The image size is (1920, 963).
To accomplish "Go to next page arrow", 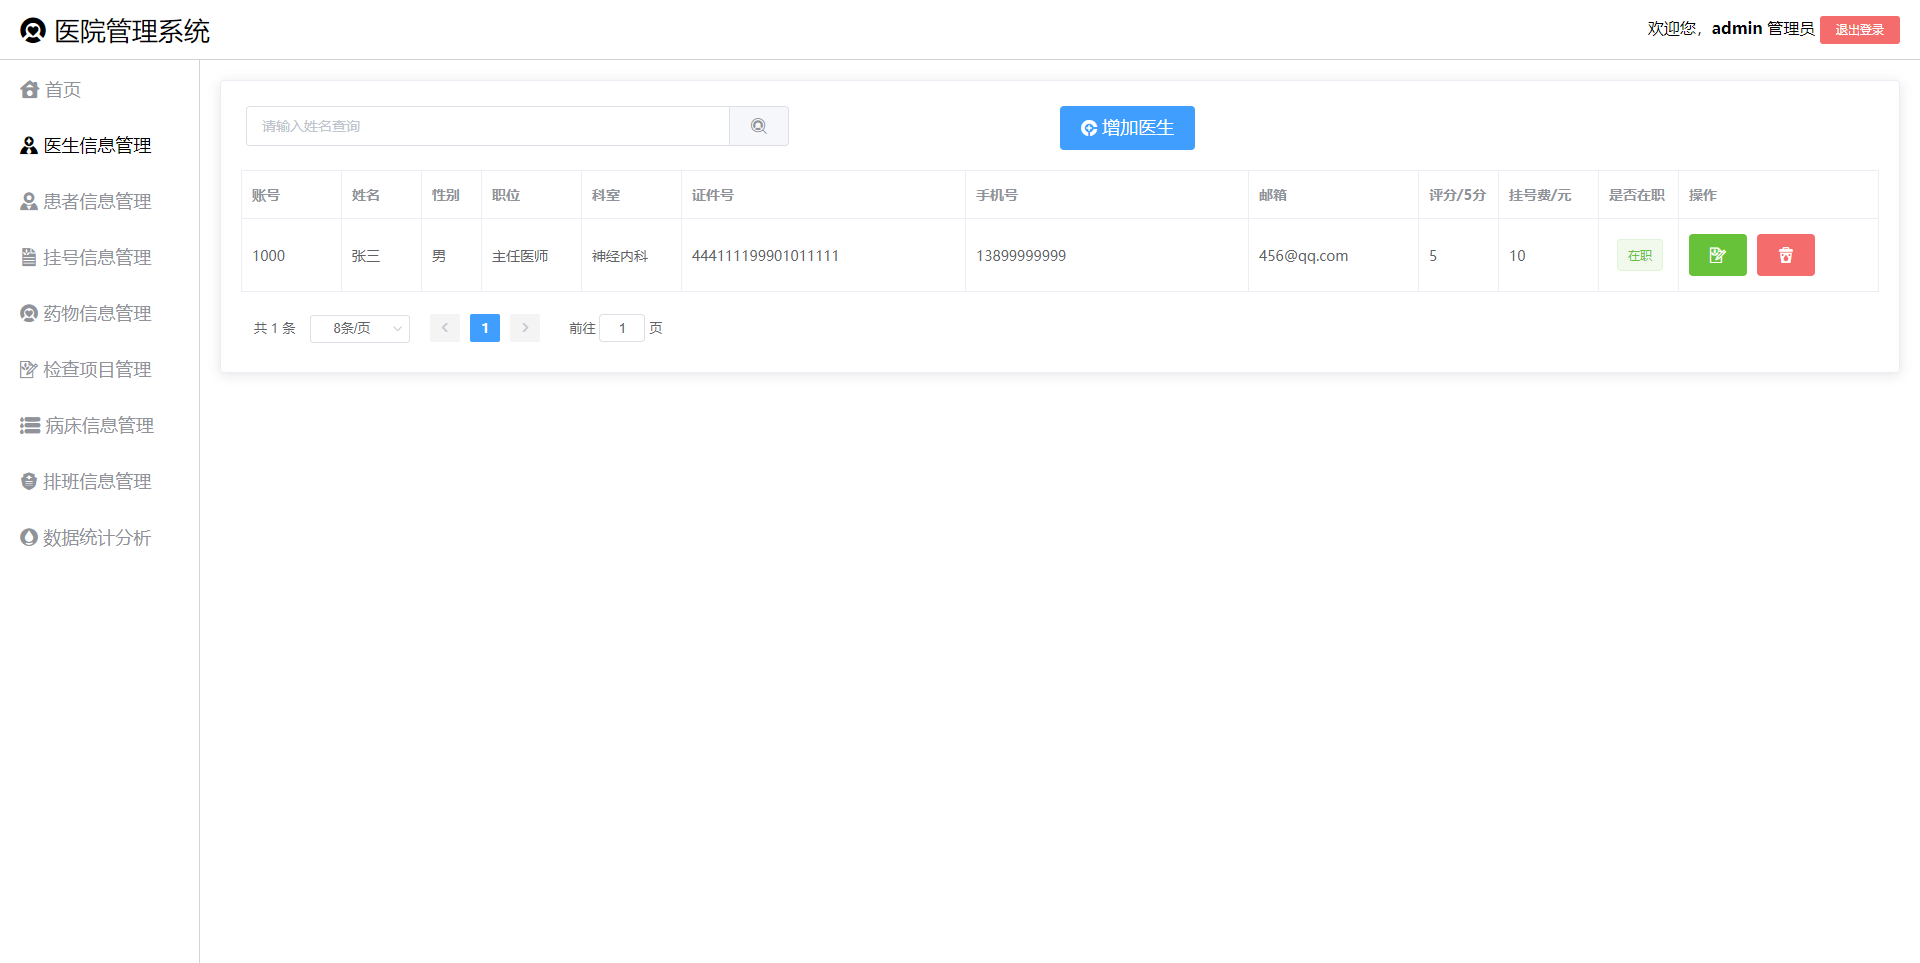I will 525,328.
